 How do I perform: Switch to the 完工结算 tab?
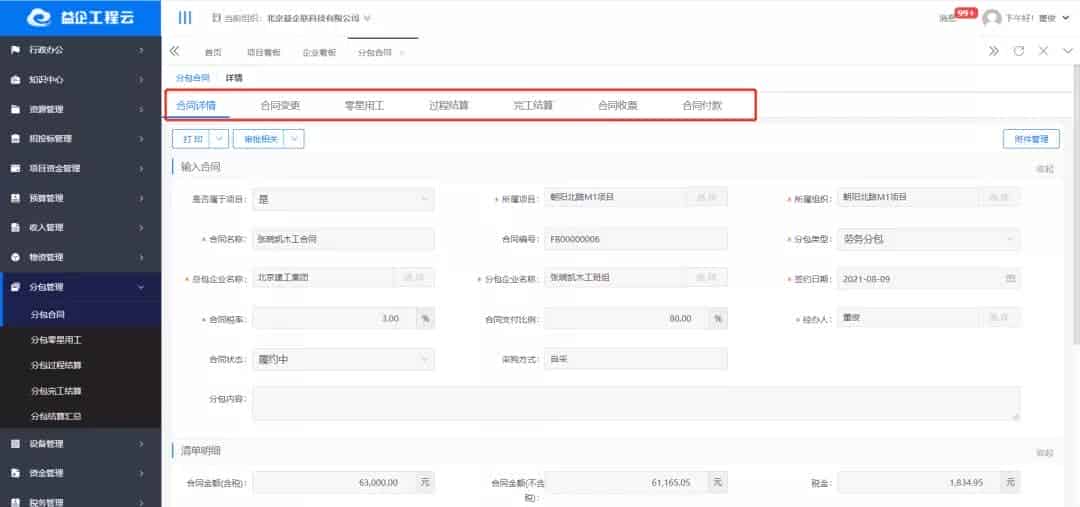pos(533,106)
